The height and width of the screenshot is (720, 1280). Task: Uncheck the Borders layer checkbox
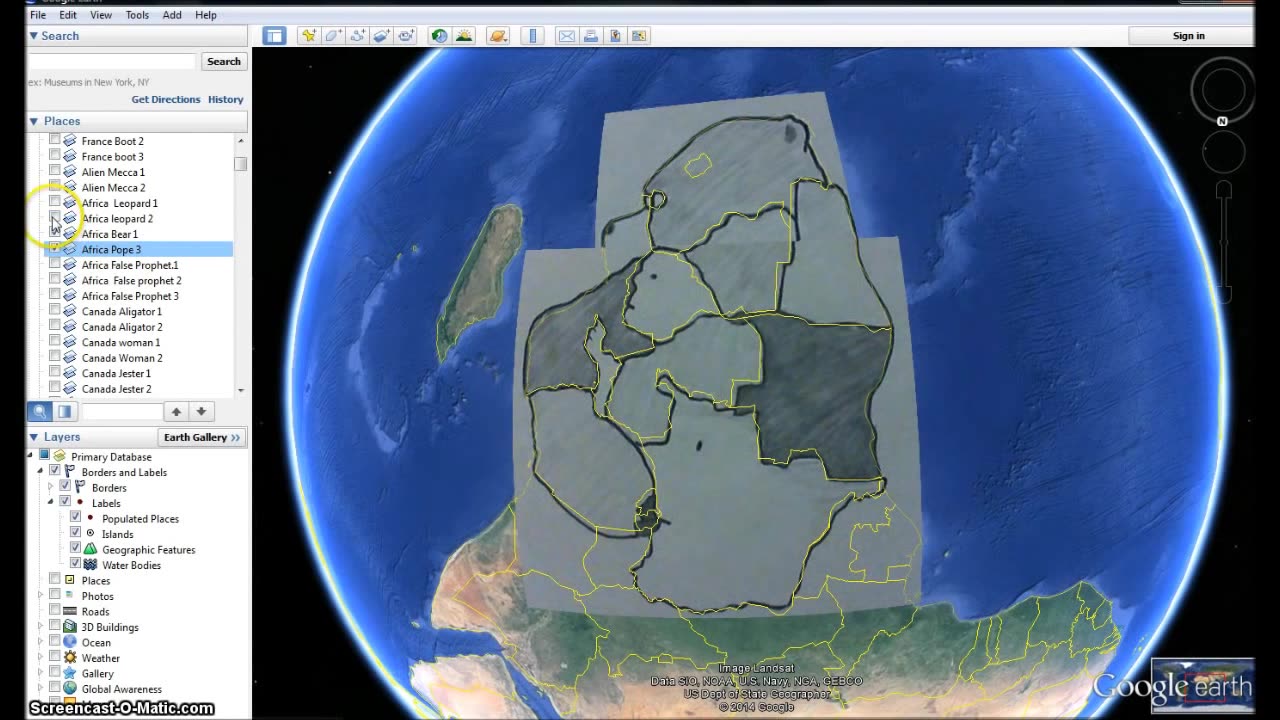coord(65,487)
